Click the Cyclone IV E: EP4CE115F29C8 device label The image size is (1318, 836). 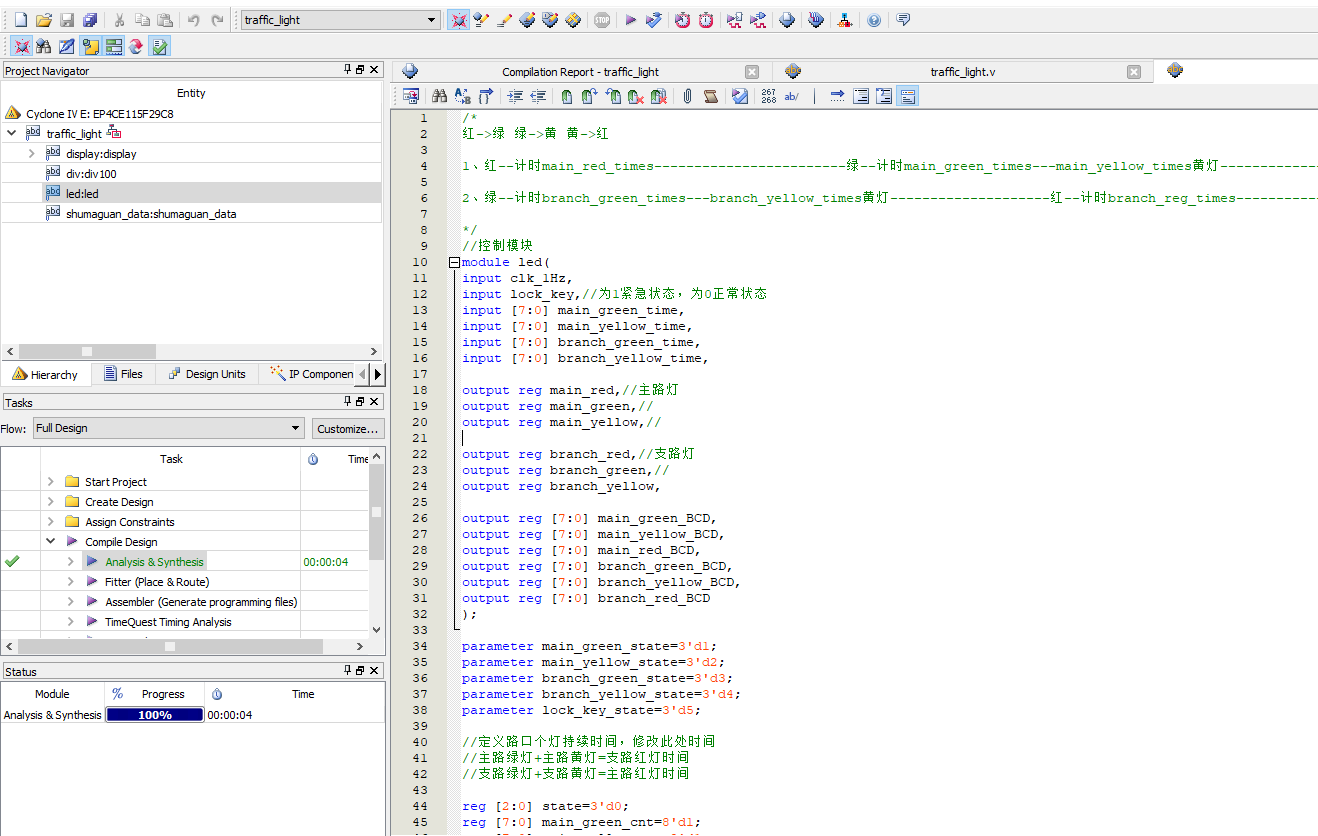[x=99, y=114]
